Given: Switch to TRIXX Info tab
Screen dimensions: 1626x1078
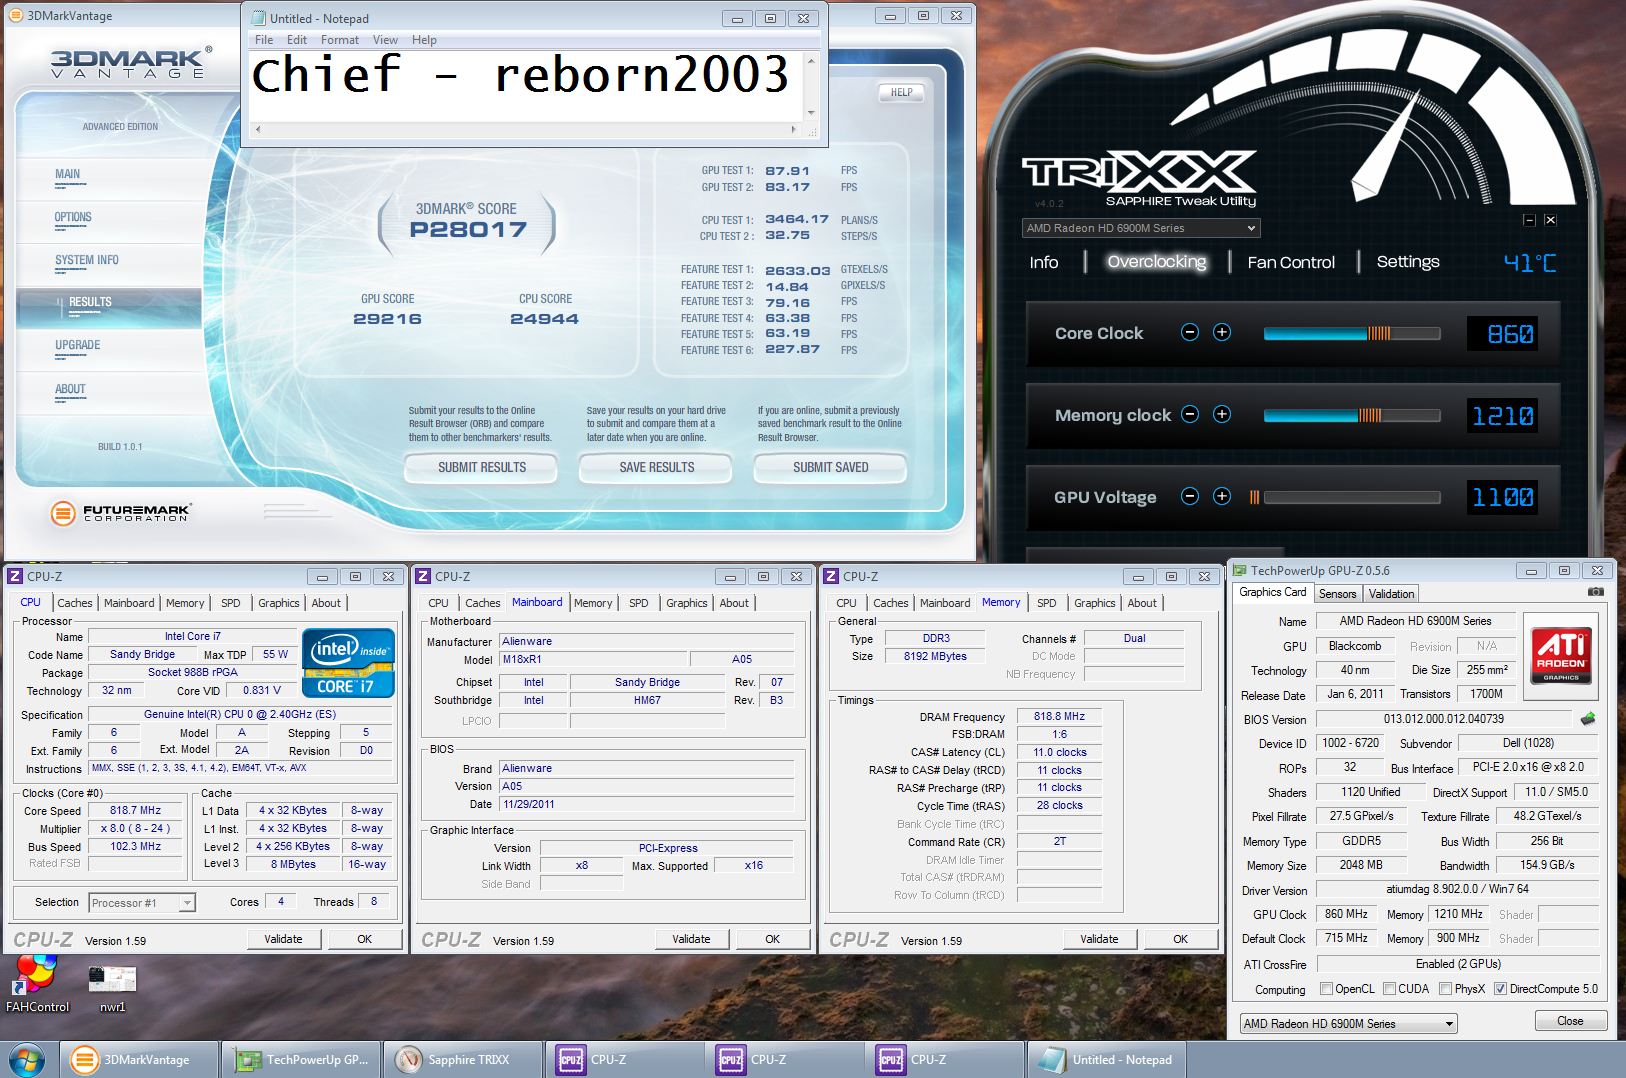Looking at the screenshot, I should pyautogui.click(x=1043, y=262).
